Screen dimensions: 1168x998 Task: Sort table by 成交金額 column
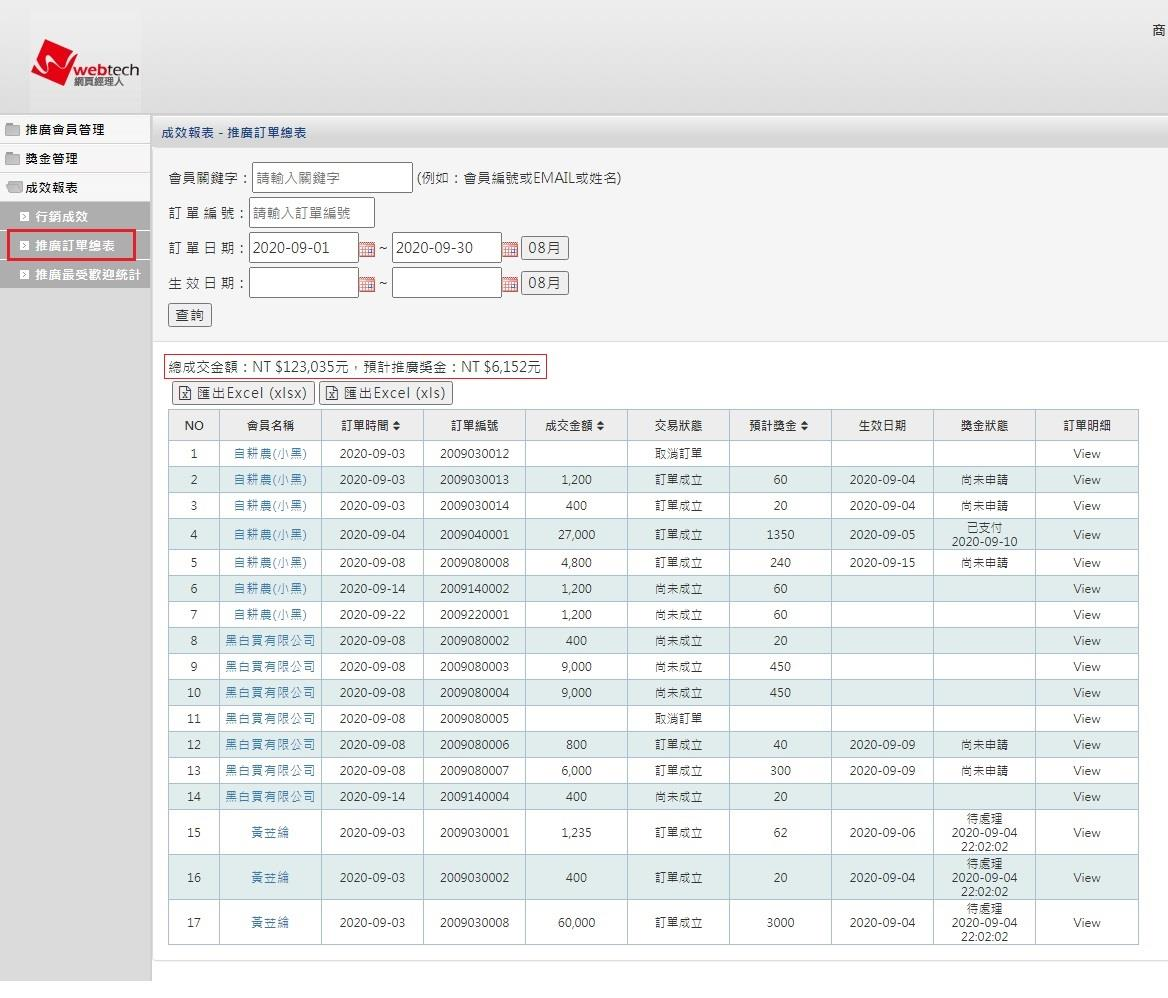pyautogui.click(x=576, y=426)
